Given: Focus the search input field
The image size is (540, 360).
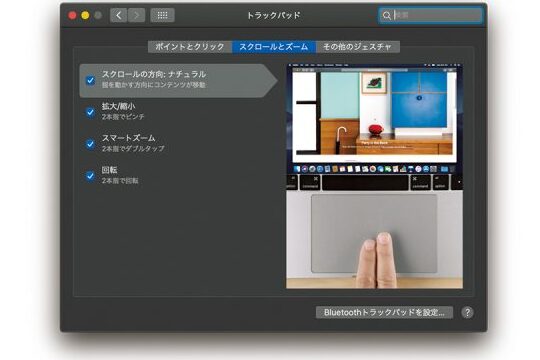Looking at the screenshot, I should tap(430, 16).
